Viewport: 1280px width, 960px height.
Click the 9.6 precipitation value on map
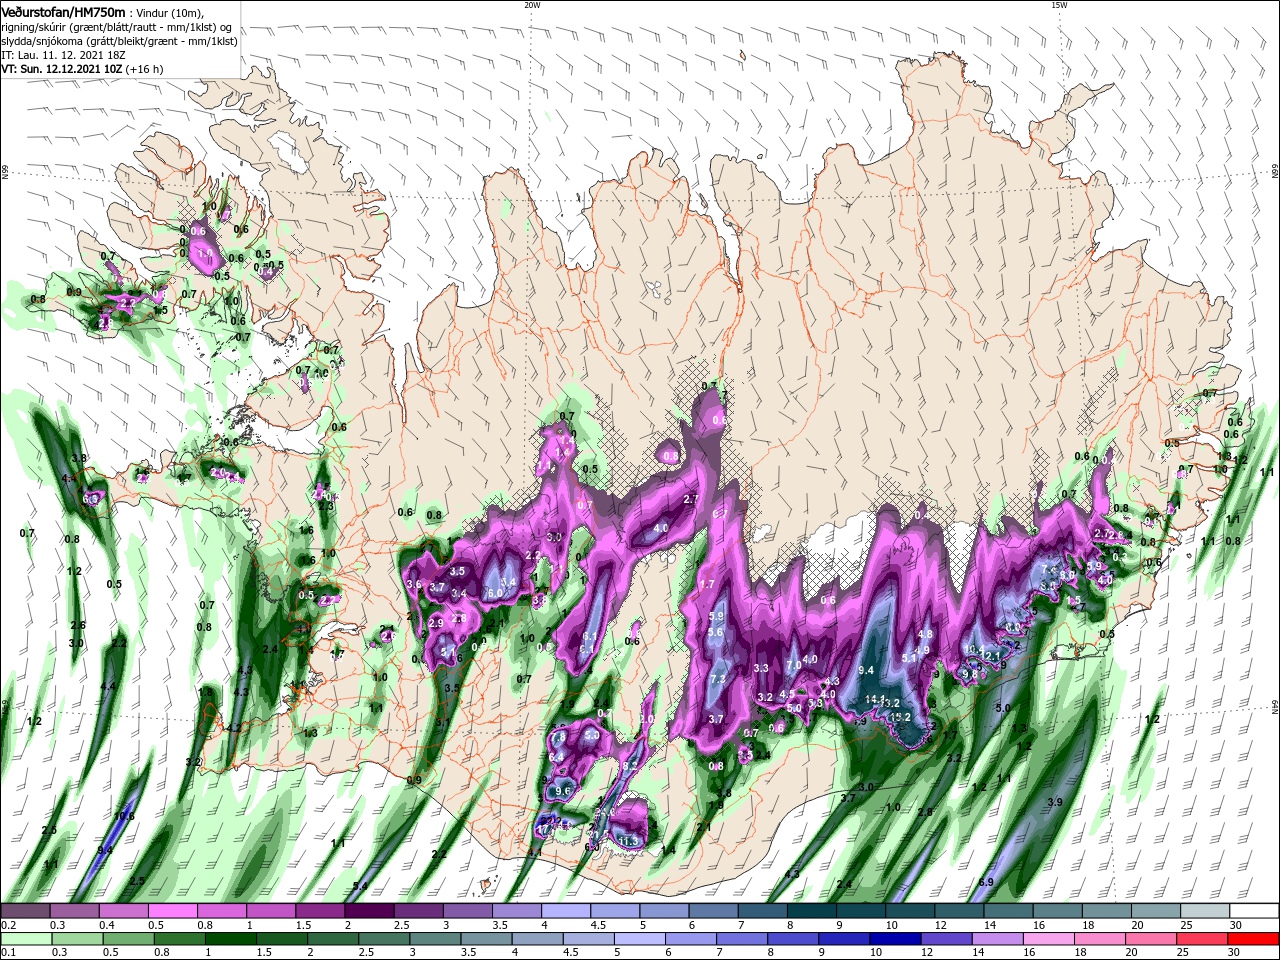point(562,791)
